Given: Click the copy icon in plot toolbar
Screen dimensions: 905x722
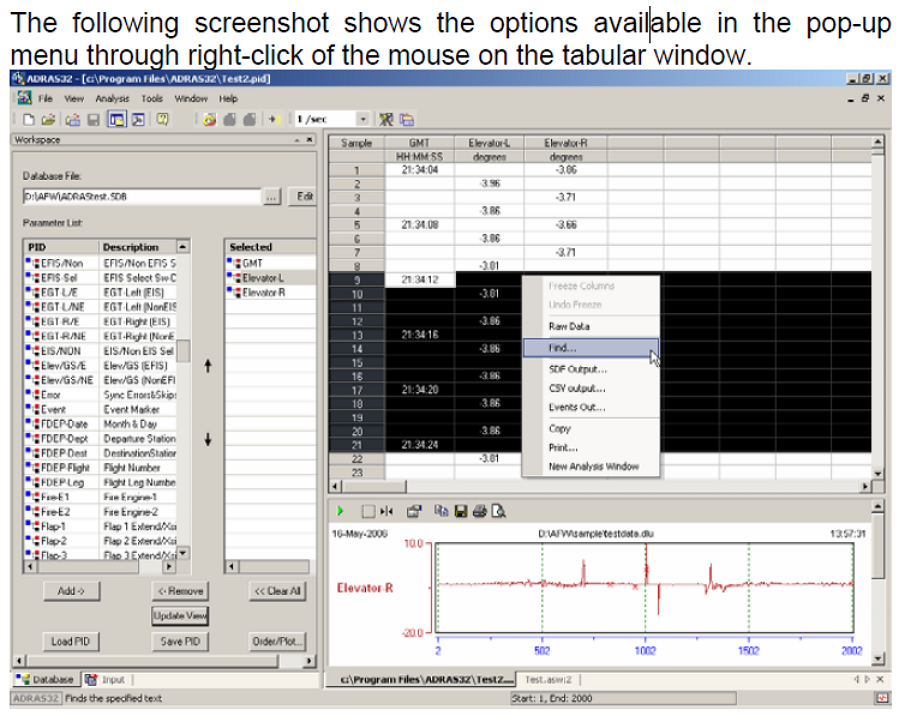Looking at the screenshot, I should tap(442, 511).
